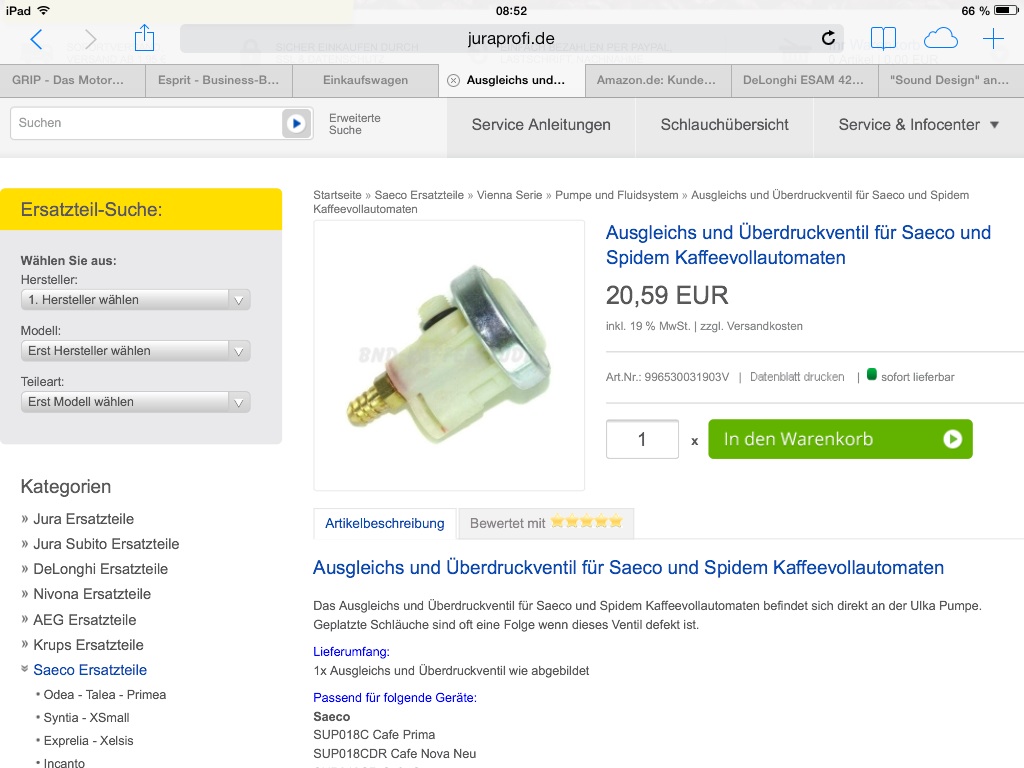Open the Safari share sheet icon
The width and height of the screenshot is (1024, 768).
click(x=145, y=39)
